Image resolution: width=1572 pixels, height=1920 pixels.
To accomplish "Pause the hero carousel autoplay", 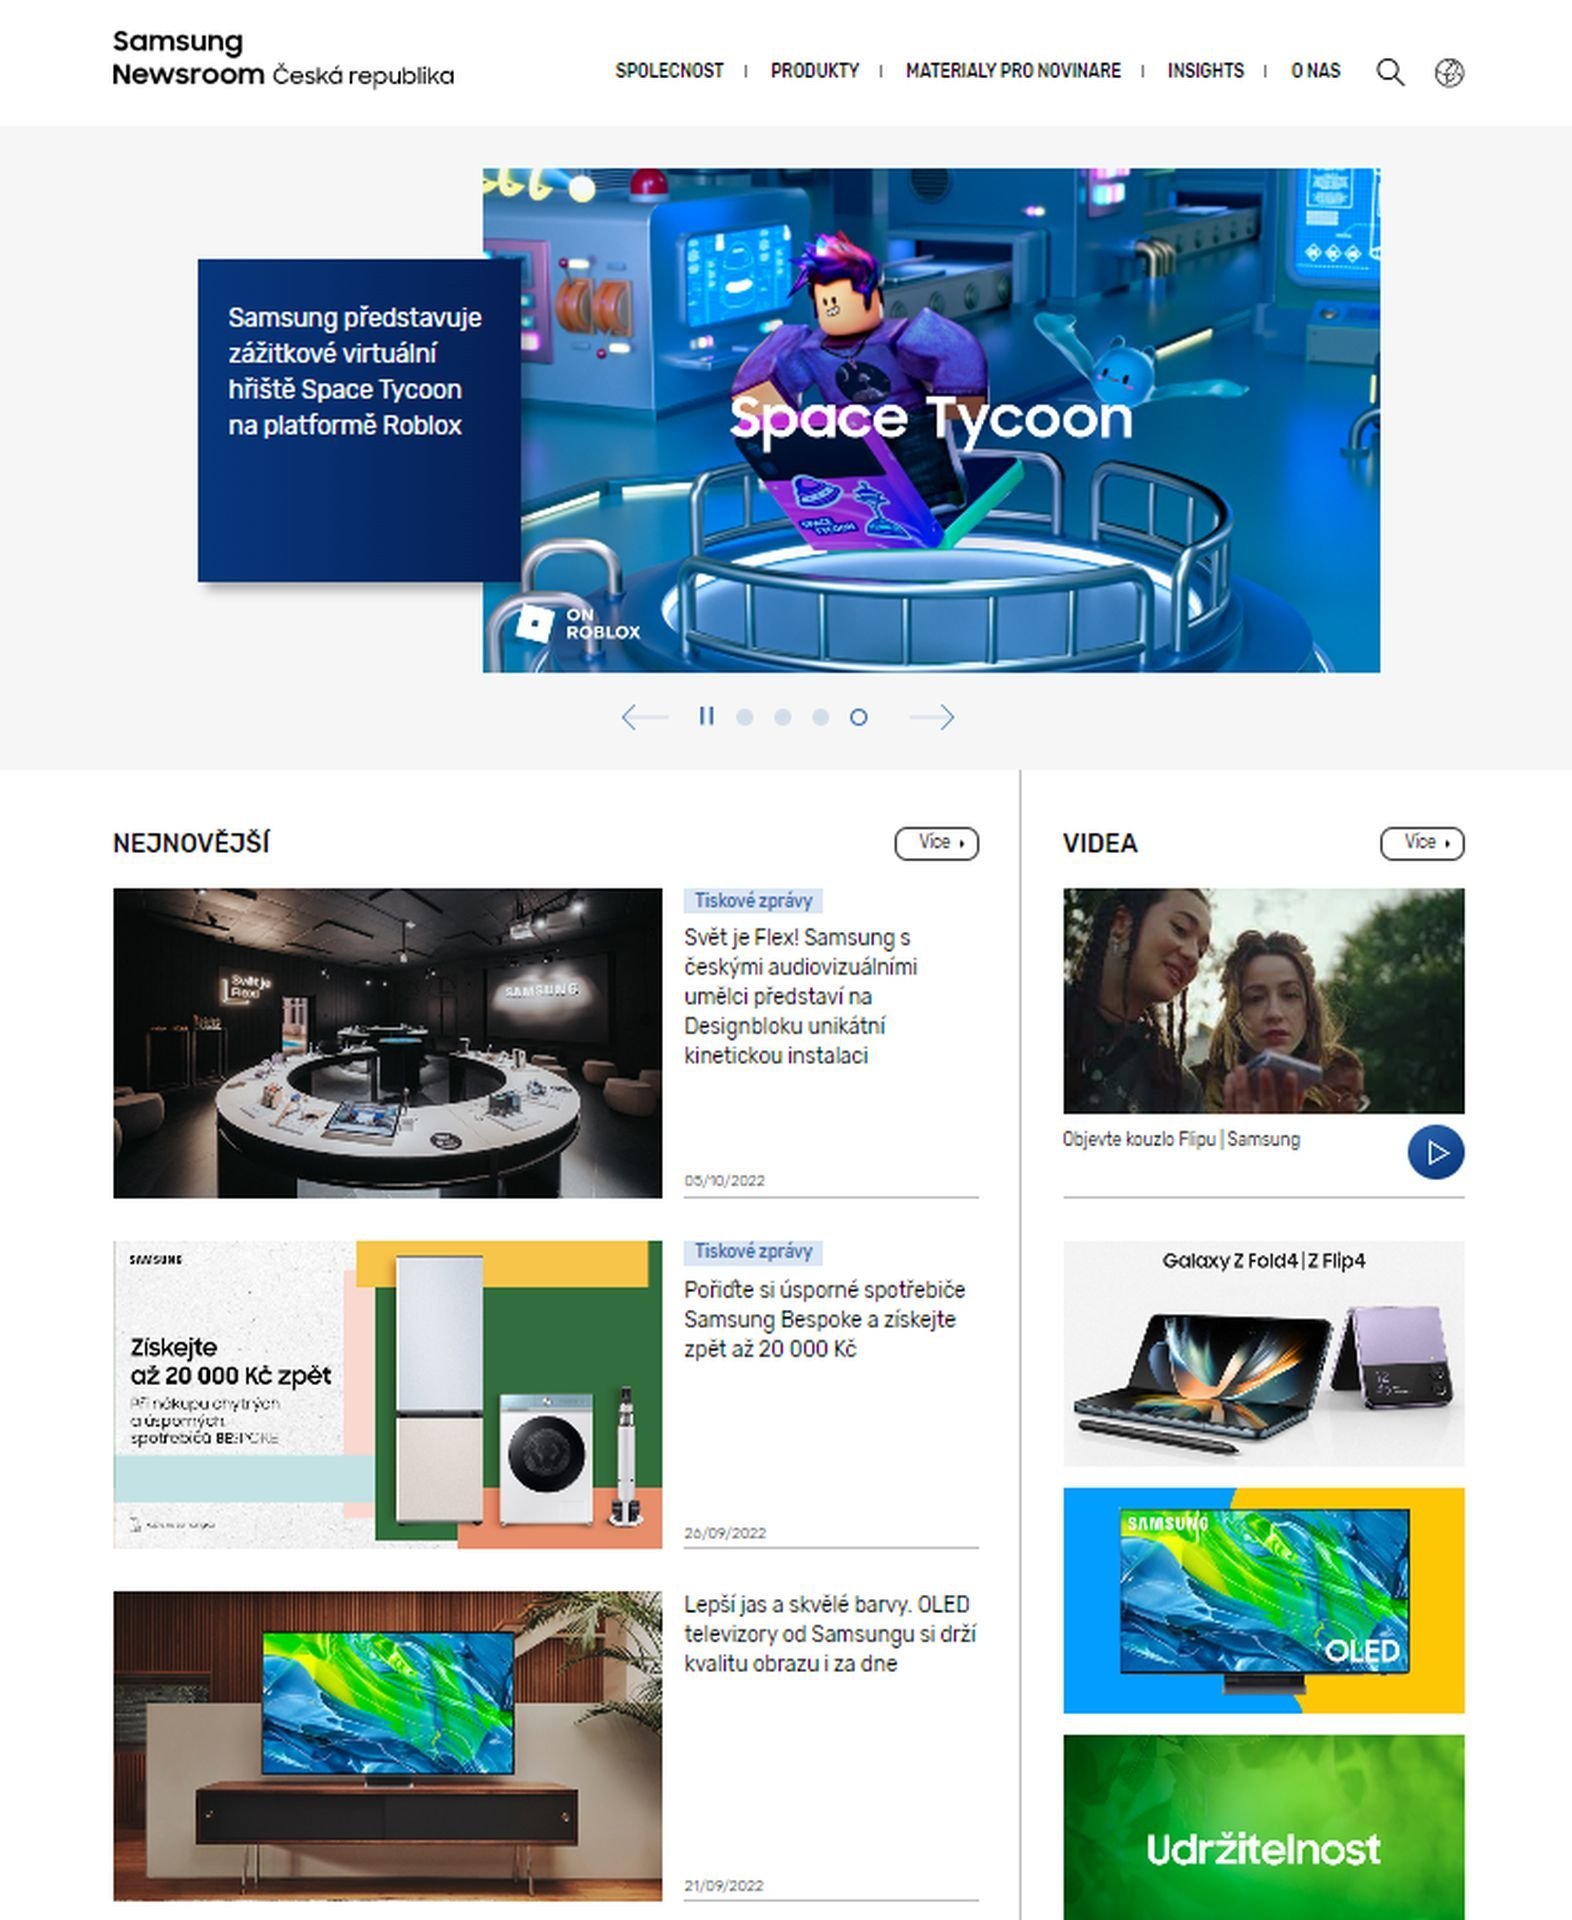I will [x=706, y=716].
